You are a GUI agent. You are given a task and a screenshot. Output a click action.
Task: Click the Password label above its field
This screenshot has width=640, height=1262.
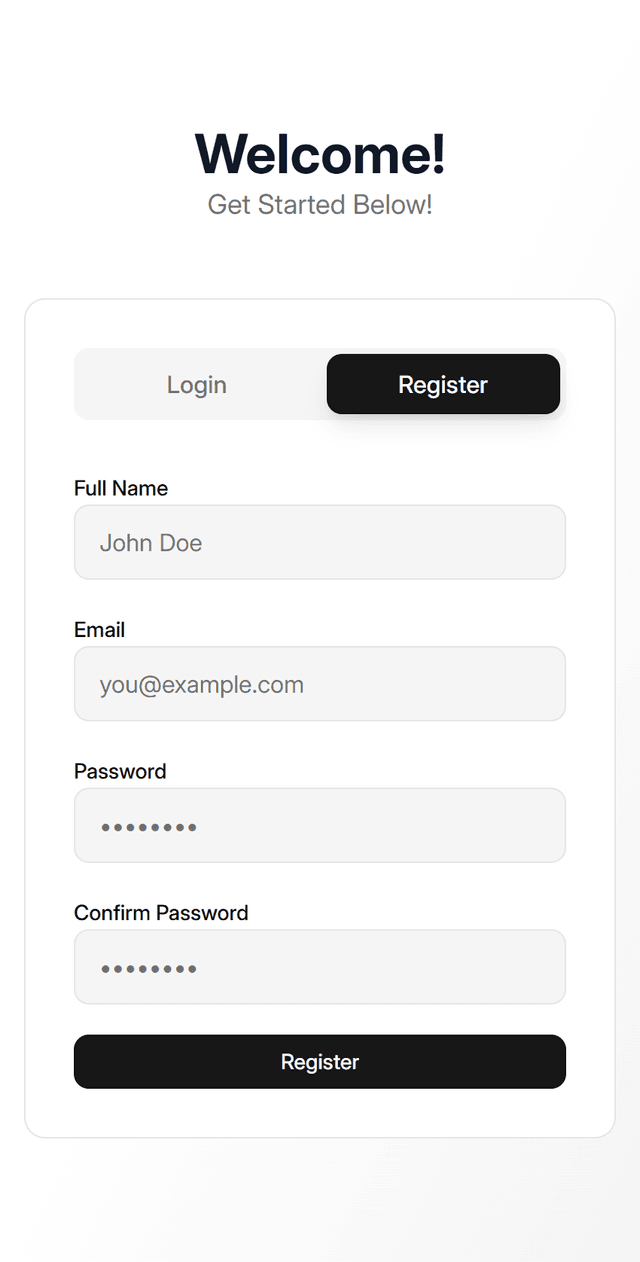point(120,771)
